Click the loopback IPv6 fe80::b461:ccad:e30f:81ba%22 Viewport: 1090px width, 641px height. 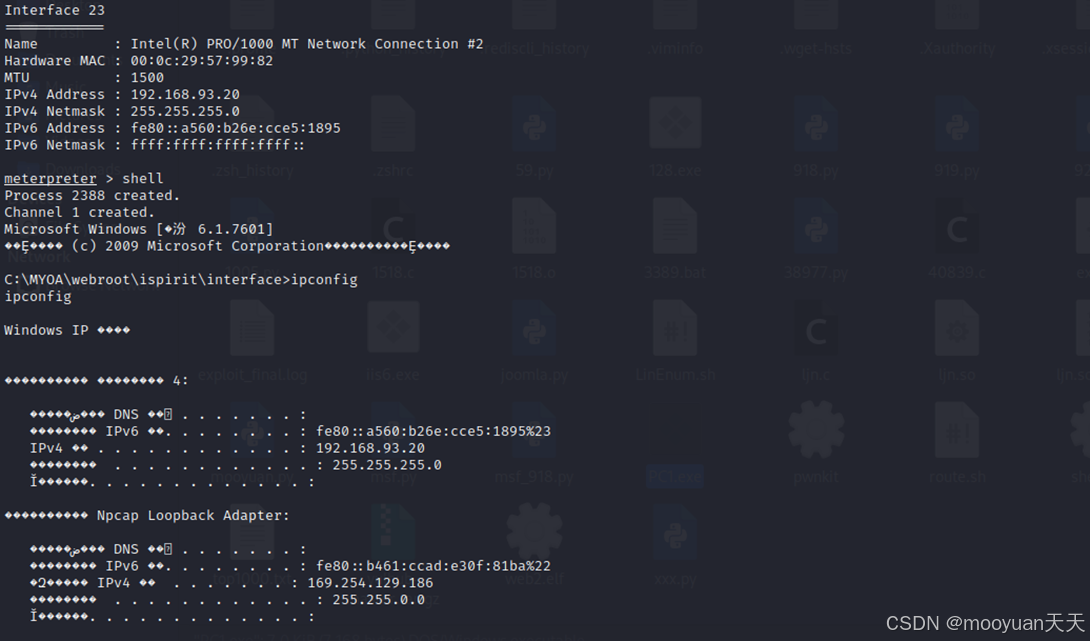pyautogui.click(x=433, y=566)
